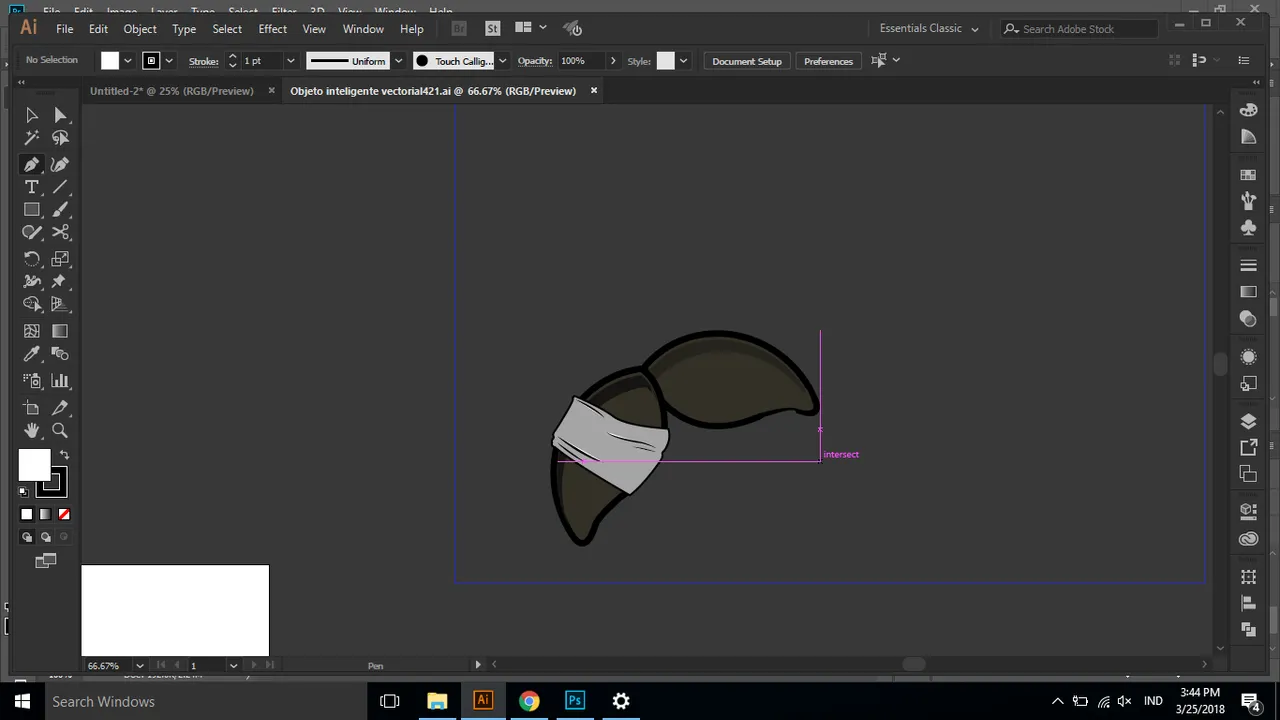The width and height of the screenshot is (1280, 720).
Task: Swap fill and stroke colors arrow
Action: click(64, 455)
